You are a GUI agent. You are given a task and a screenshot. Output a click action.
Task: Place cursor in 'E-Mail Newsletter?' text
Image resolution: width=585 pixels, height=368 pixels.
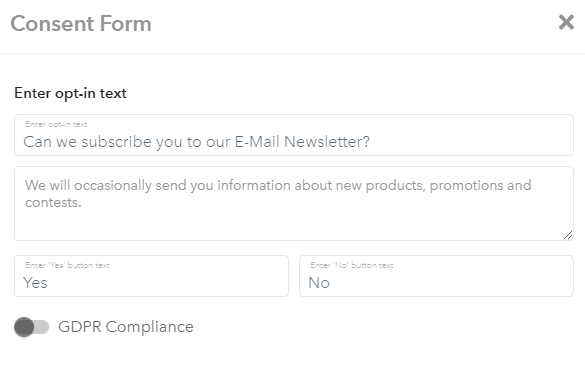[x=302, y=142]
